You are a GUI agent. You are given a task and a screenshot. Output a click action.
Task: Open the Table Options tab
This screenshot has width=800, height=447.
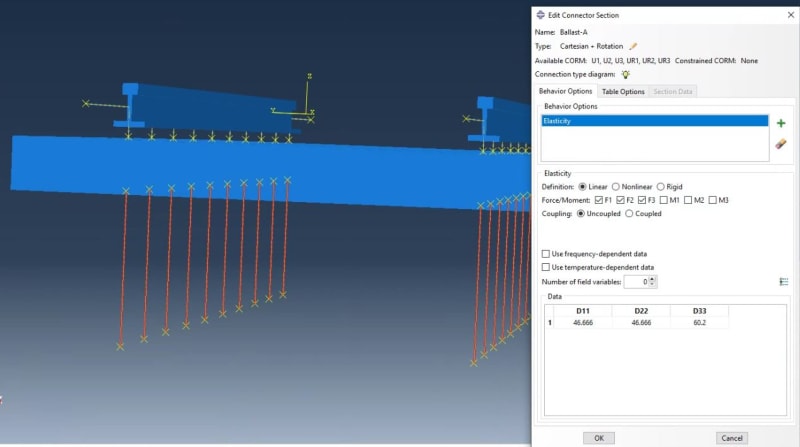coord(622,92)
